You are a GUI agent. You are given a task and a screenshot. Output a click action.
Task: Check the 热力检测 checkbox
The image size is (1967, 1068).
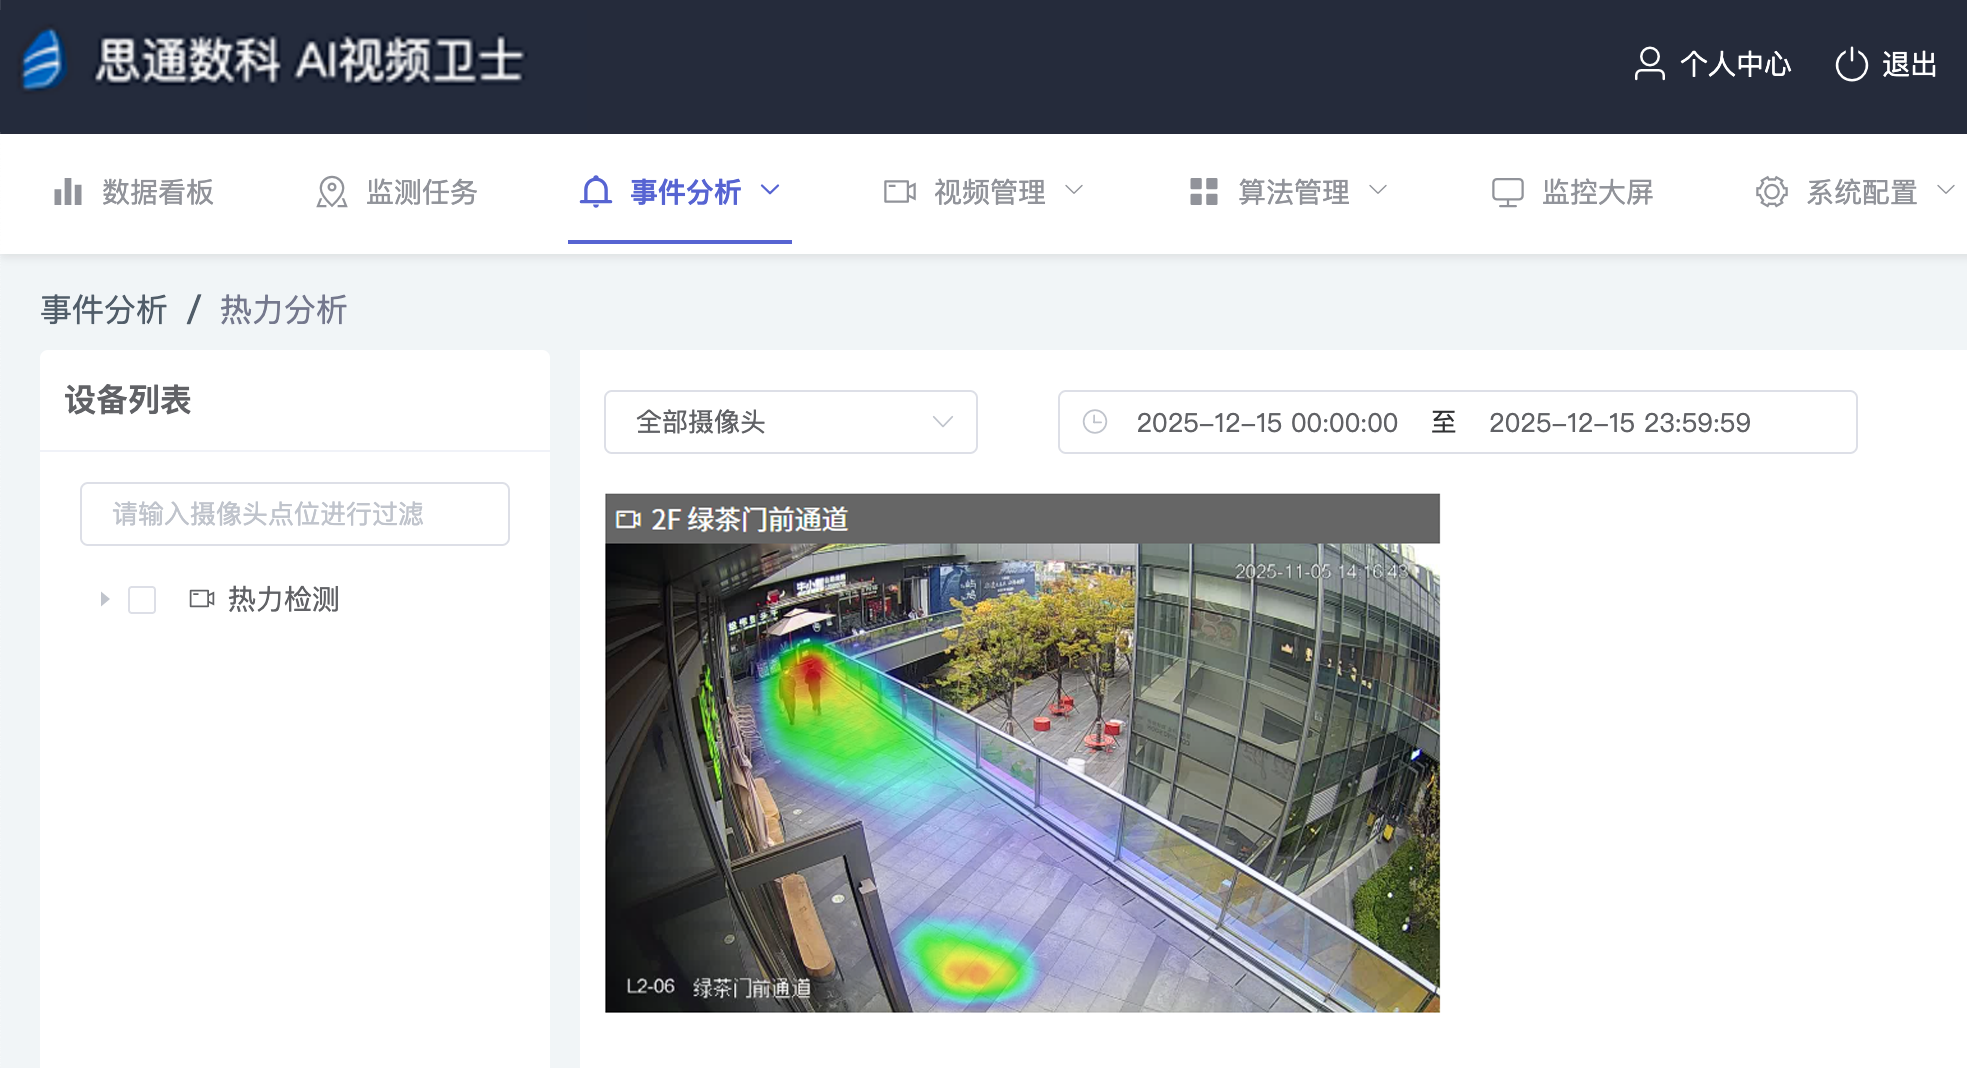(x=142, y=600)
